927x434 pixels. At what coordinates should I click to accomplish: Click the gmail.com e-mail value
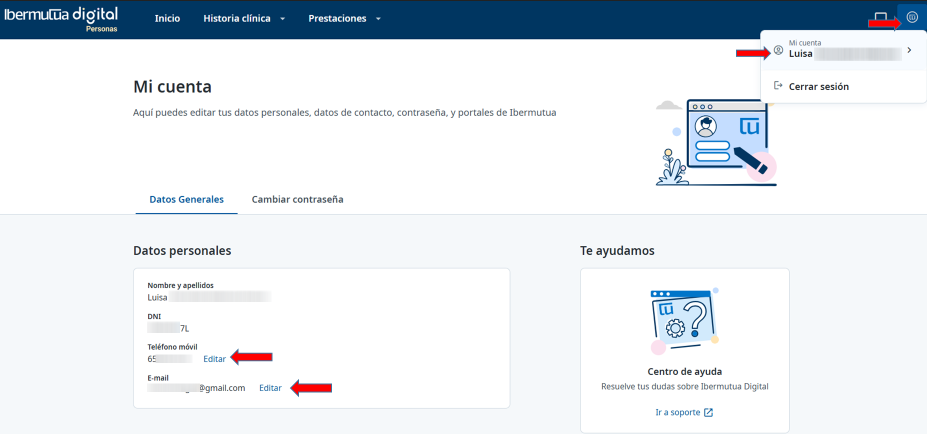(x=196, y=388)
